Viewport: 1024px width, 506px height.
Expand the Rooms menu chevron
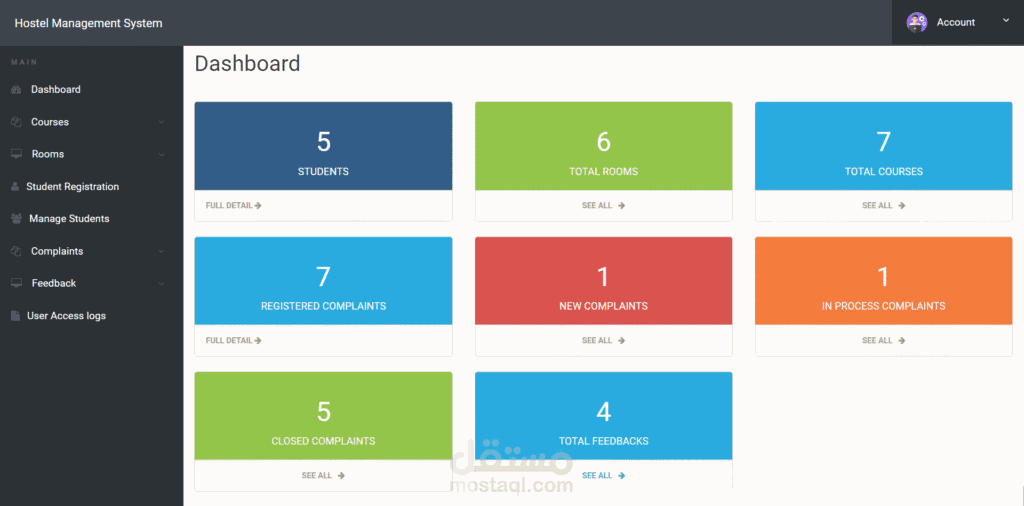161,155
